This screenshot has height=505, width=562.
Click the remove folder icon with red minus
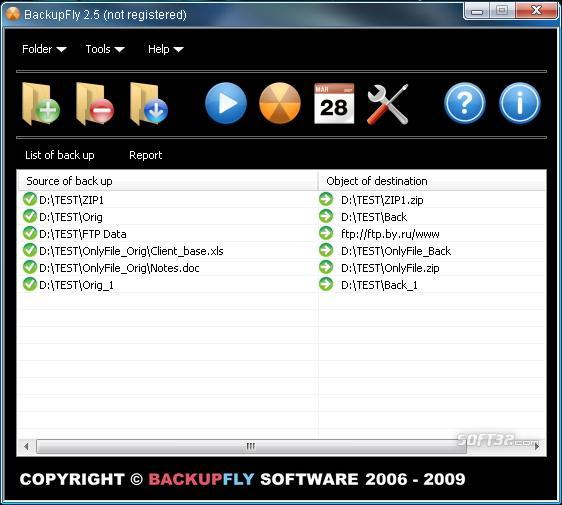(x=95, y=104)
